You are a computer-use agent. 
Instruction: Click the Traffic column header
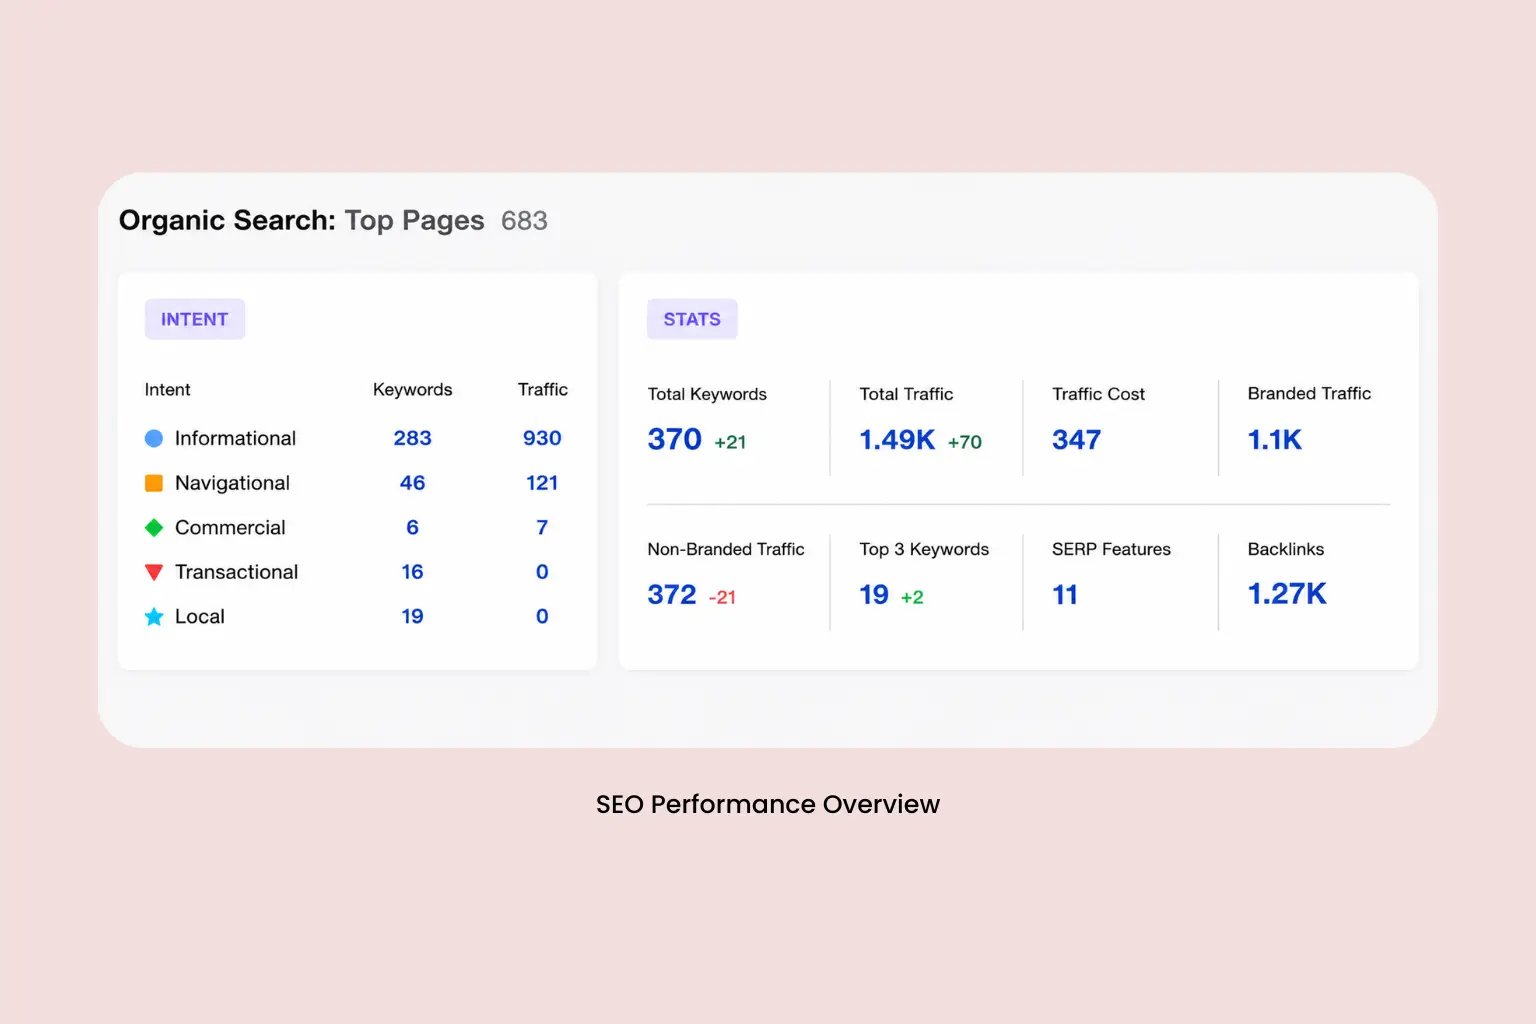coord(543,389)
